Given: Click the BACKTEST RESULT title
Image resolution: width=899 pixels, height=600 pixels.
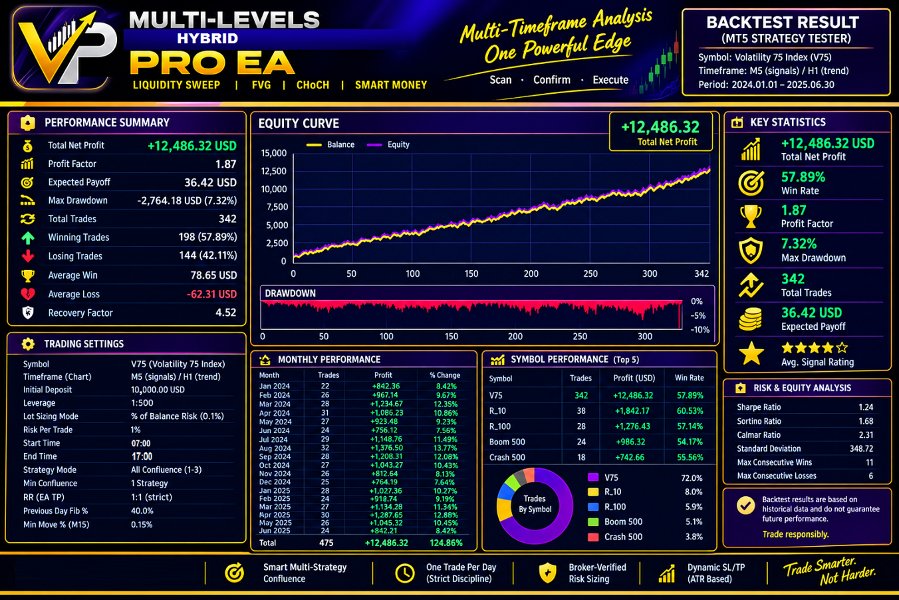Looking at the screenshot, I should pyautogui.click(x=782, y=22).
